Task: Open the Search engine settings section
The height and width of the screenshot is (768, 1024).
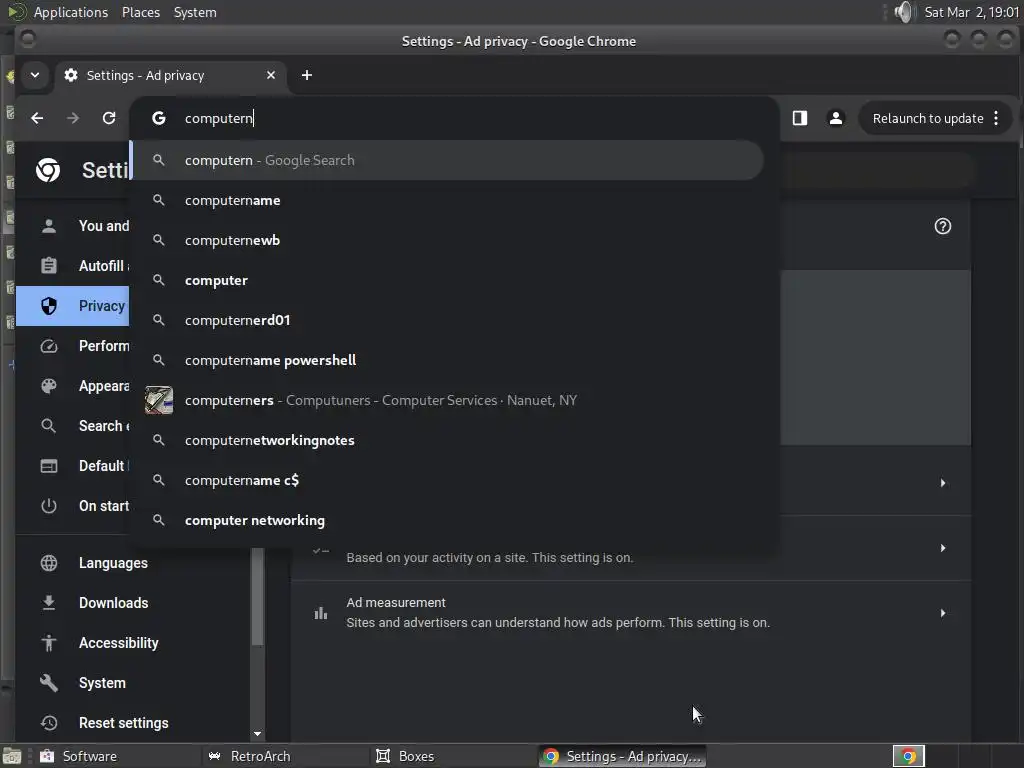Action: coord(73,426)
